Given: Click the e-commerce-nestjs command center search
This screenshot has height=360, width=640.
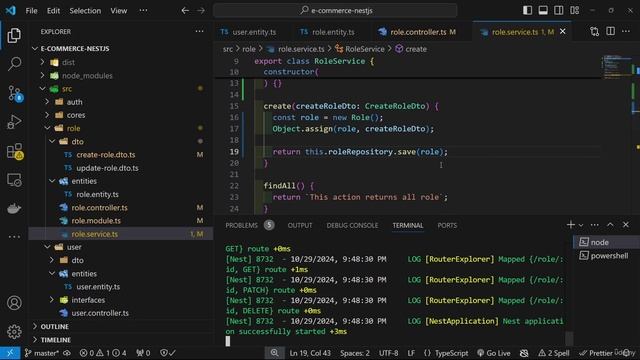Looking at the screenshot, I should point(336,11).
